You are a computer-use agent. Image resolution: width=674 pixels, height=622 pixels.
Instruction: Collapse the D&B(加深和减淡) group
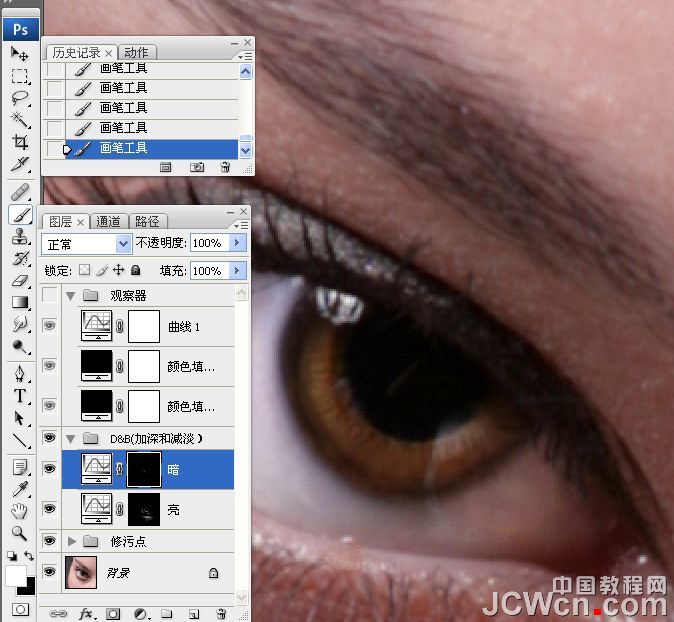[x=71, y=438]
